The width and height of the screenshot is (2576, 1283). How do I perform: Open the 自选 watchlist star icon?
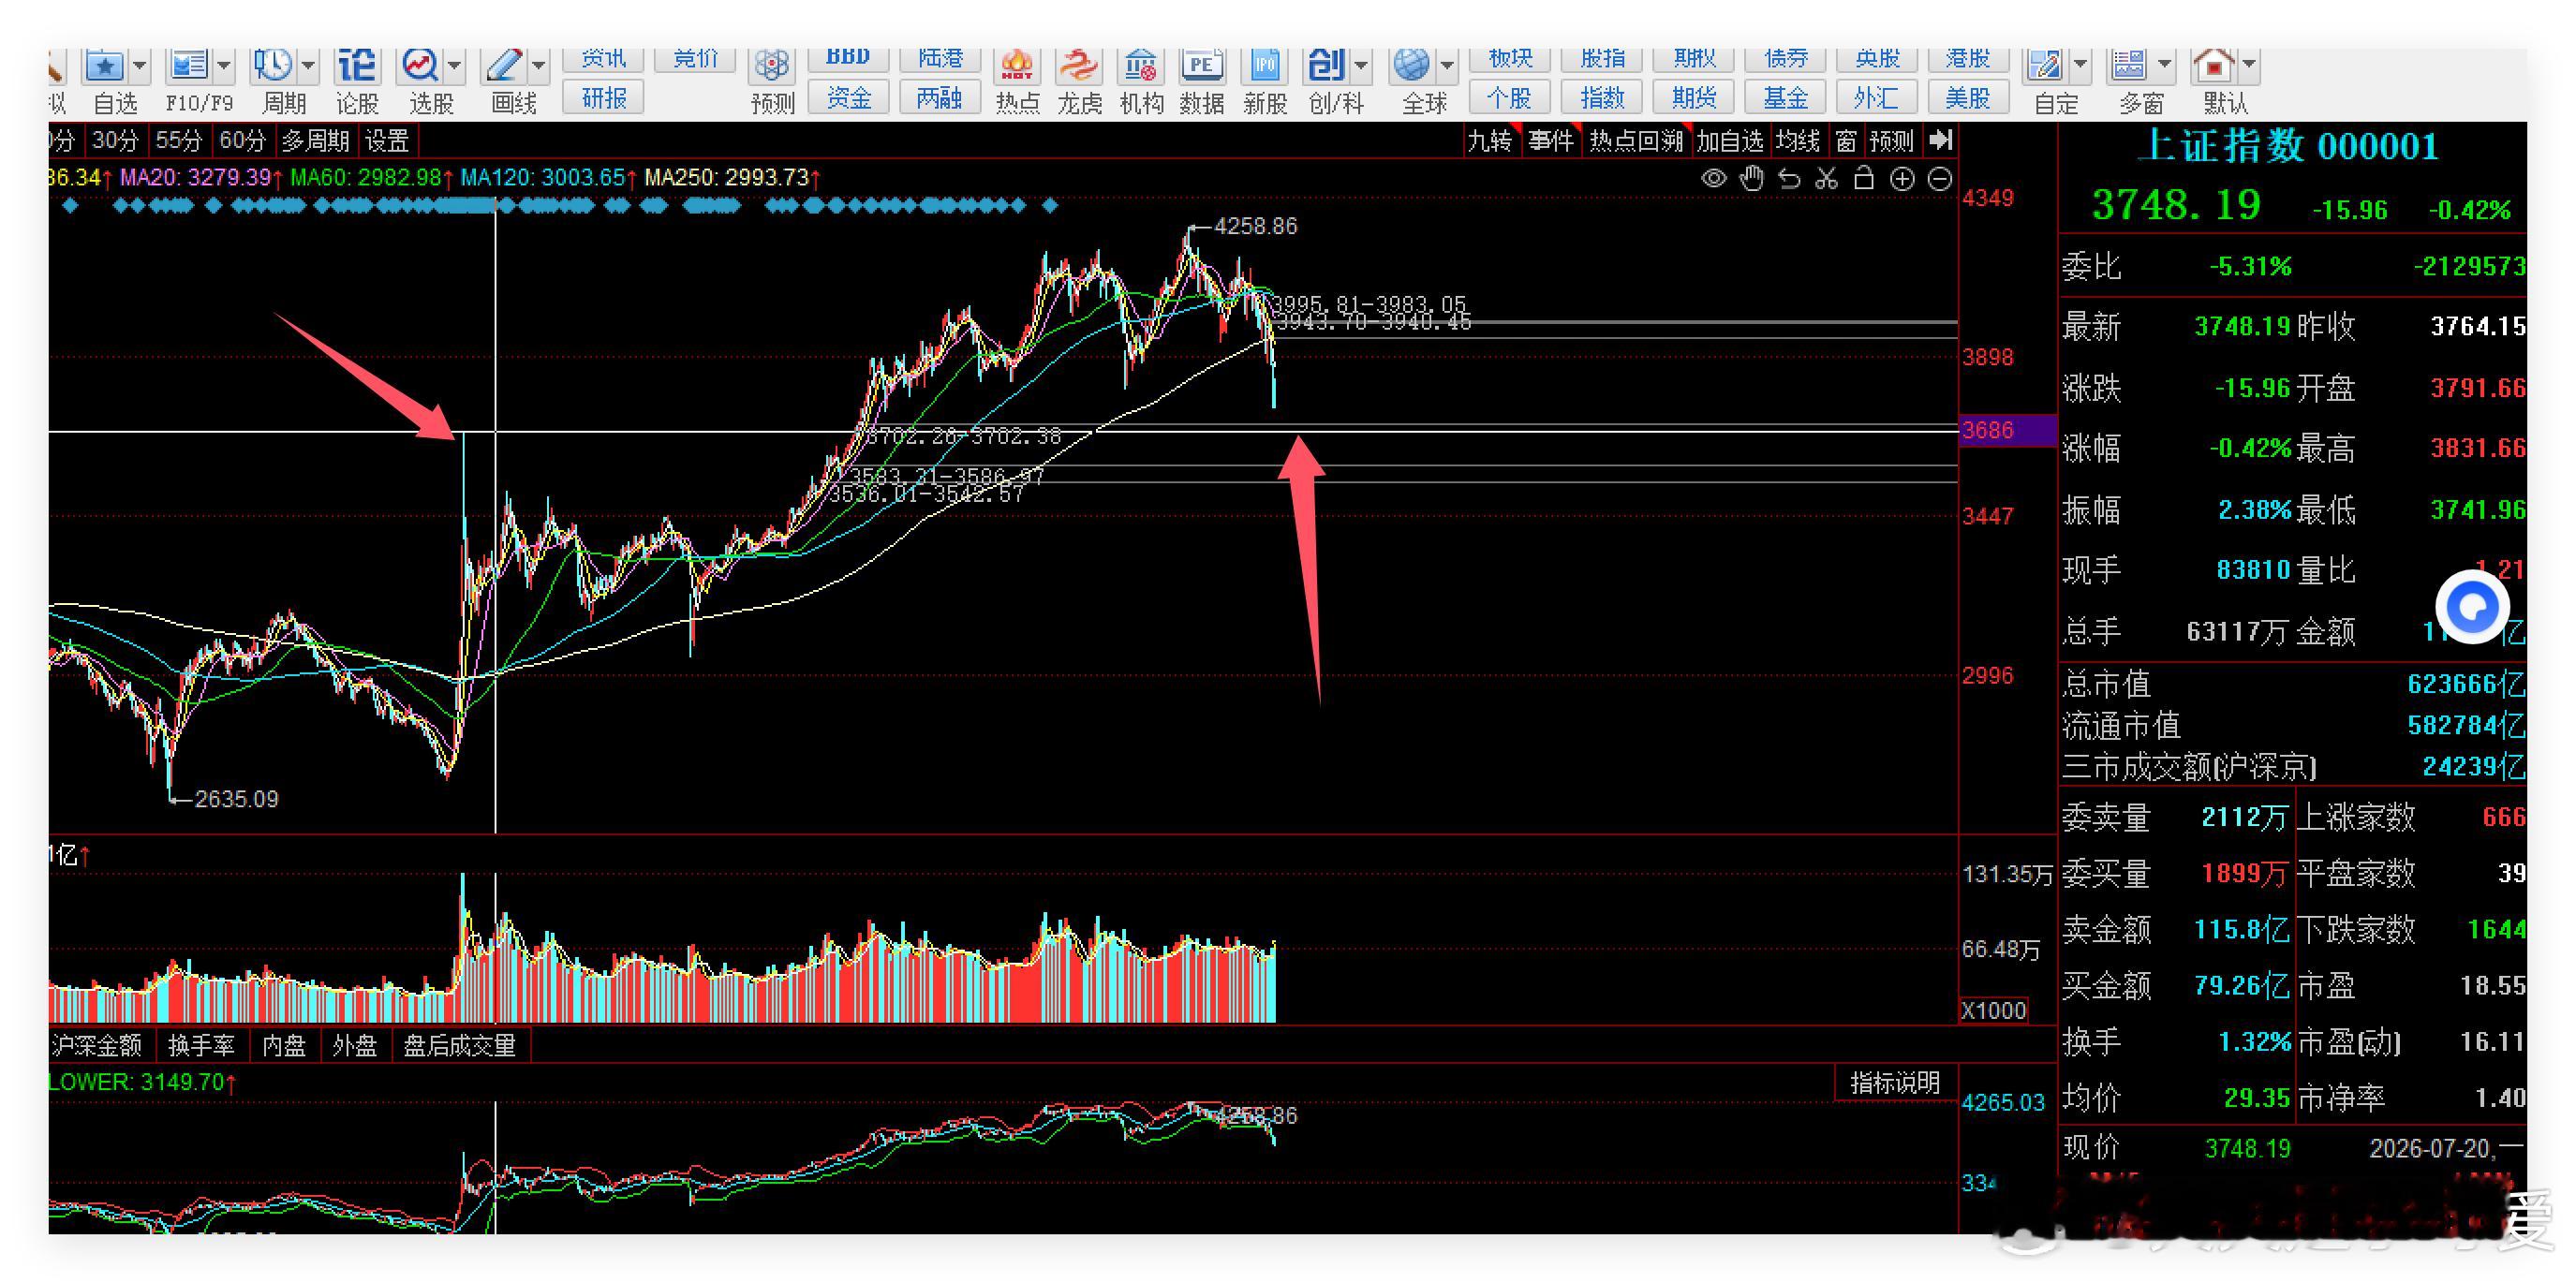point(105,67)
